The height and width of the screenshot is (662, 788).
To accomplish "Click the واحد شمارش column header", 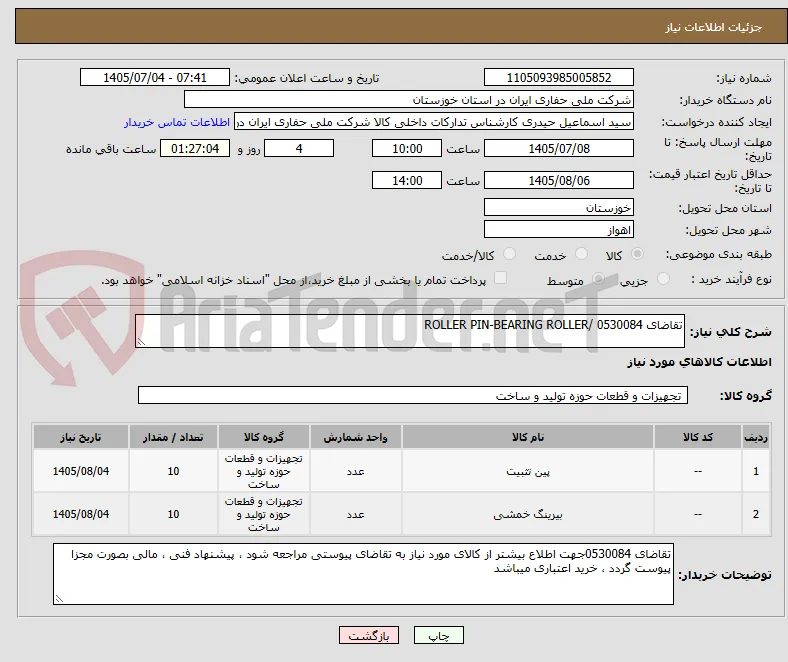I will (x=355, y=437).
